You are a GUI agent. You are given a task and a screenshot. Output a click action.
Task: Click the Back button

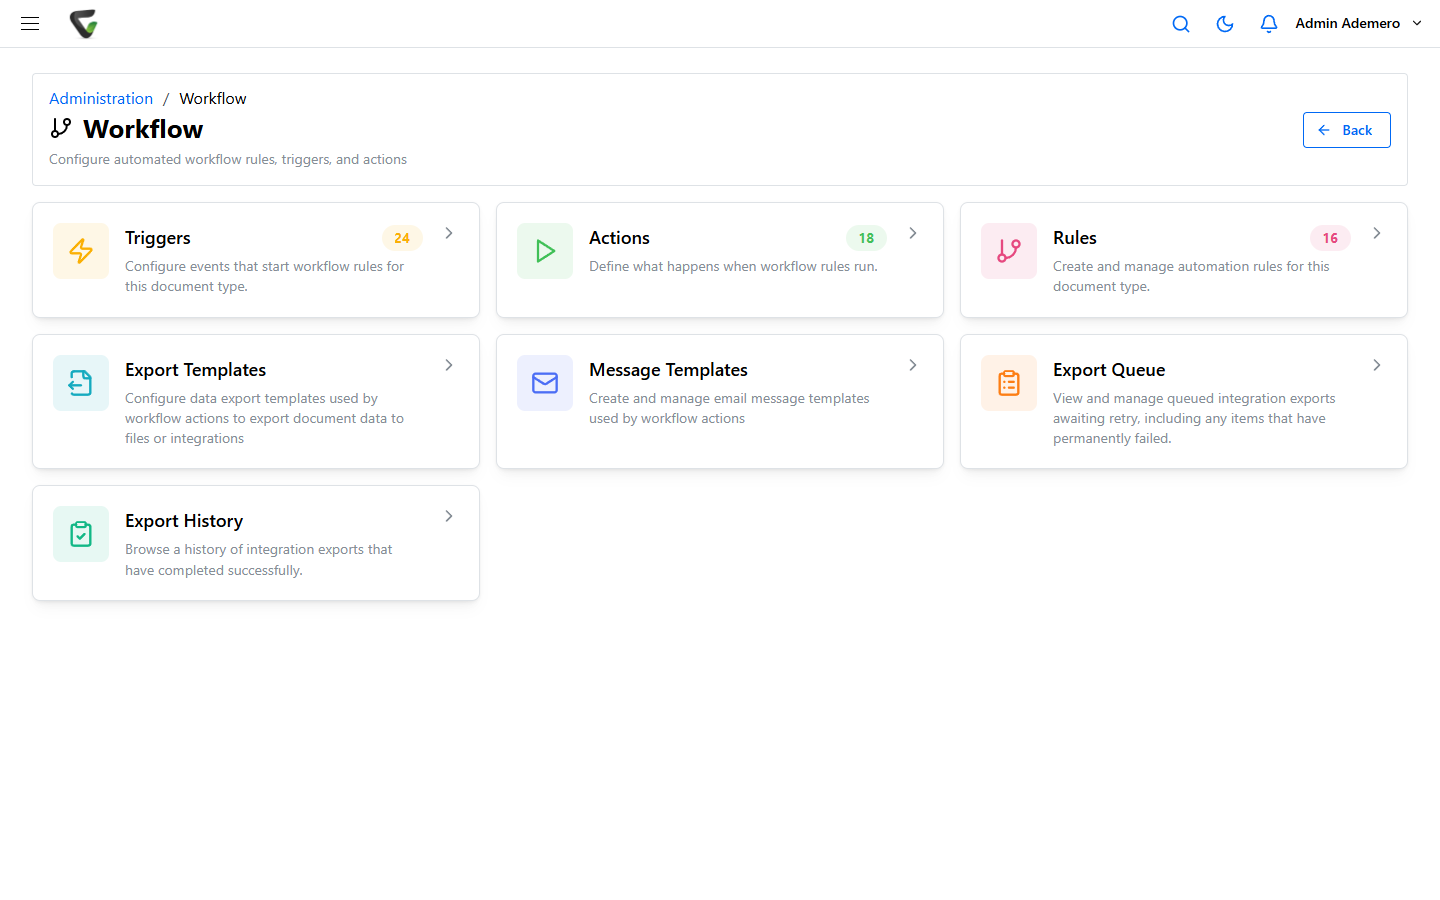pos(1346,130)
